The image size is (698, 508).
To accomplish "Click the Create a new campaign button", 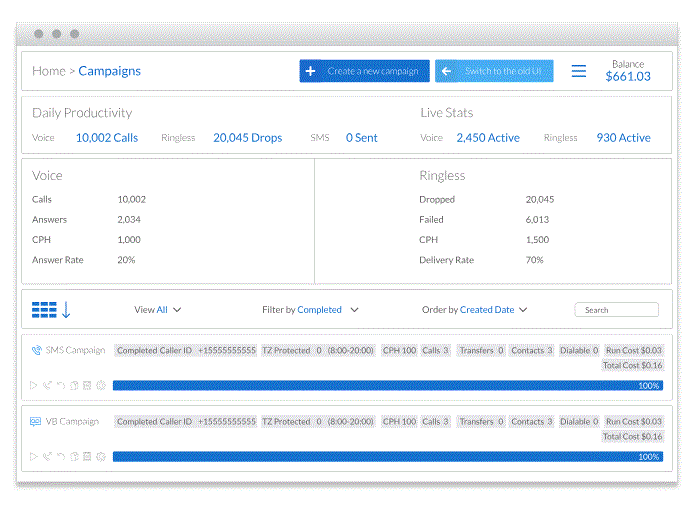I will click(365, 71).
